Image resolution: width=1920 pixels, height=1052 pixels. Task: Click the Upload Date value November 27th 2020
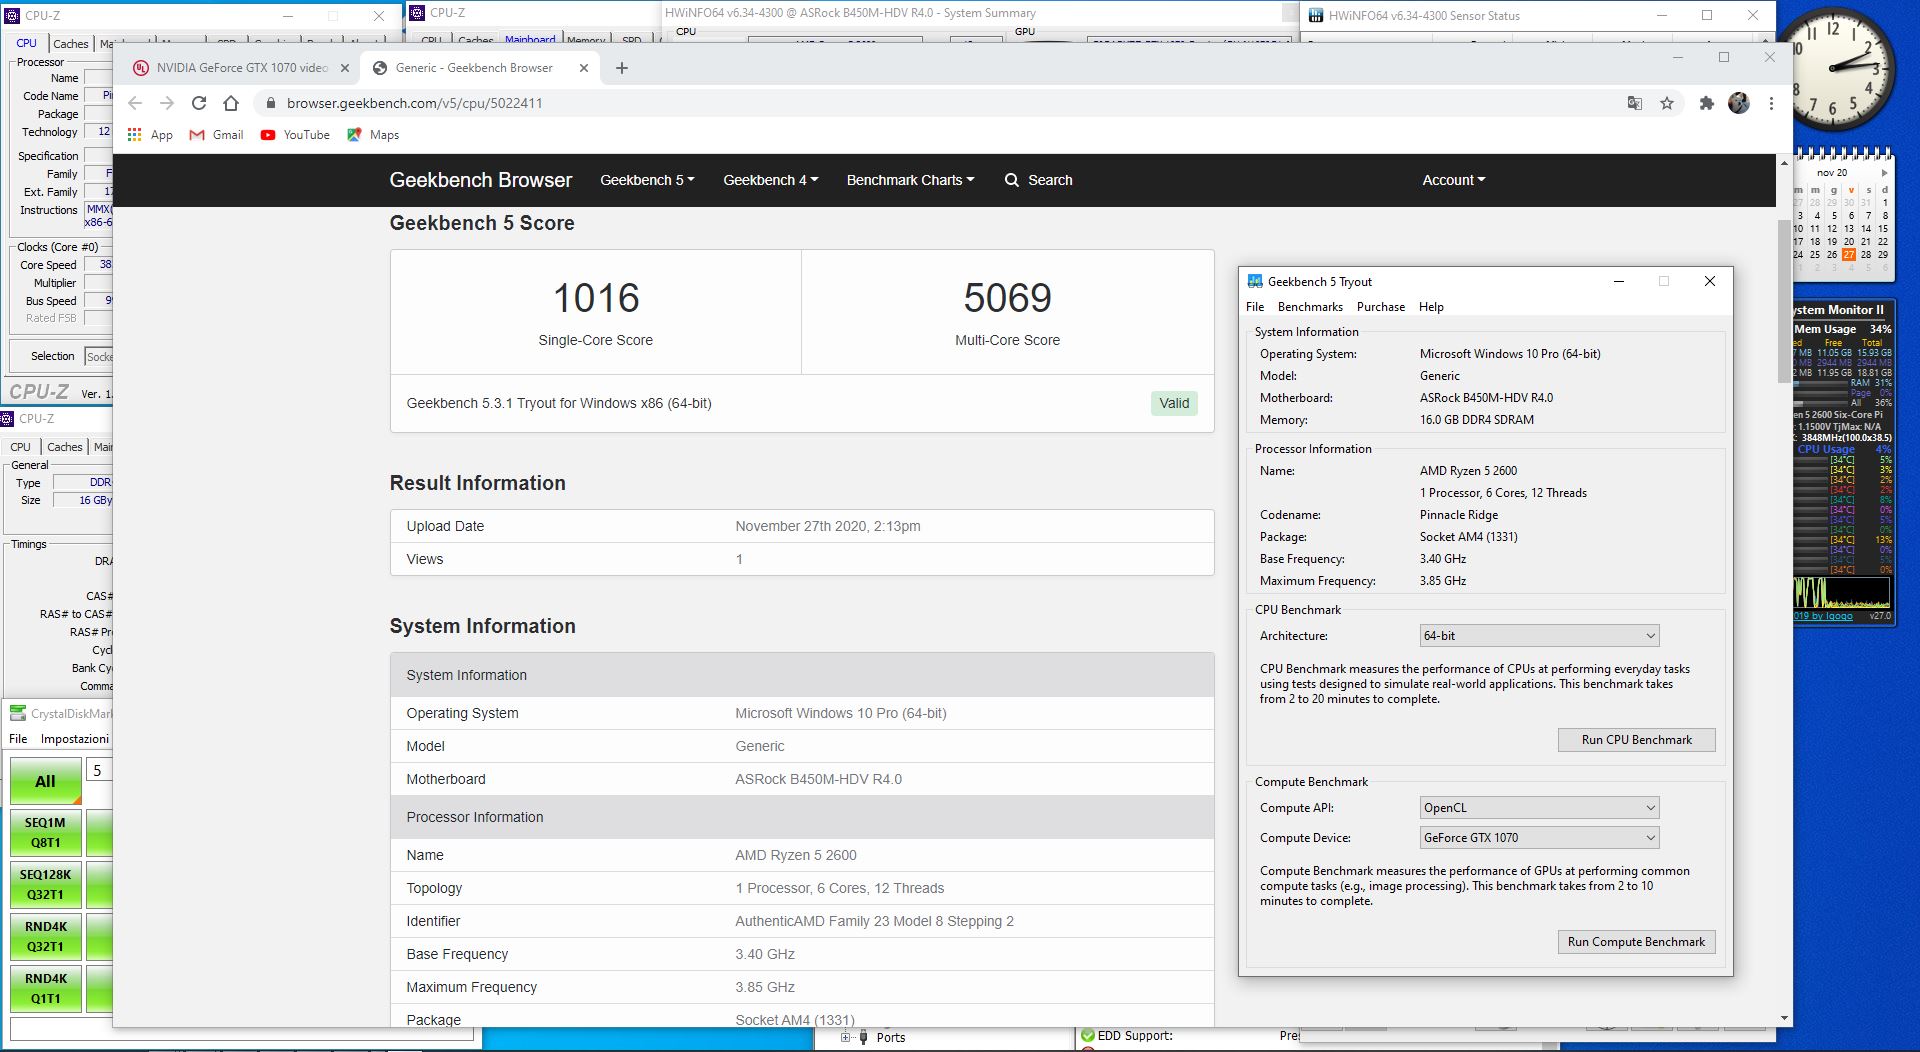point(828,526)
